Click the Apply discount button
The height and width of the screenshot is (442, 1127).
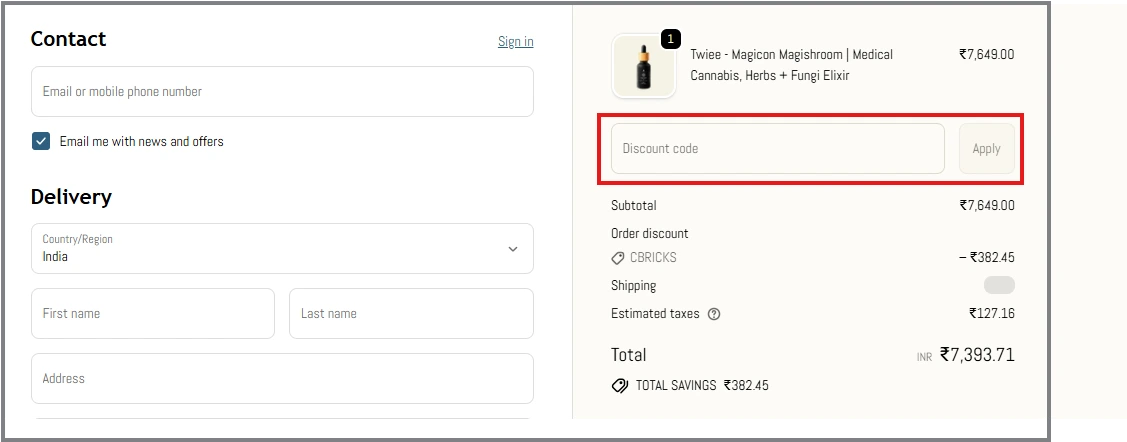(x=987, y=149)
